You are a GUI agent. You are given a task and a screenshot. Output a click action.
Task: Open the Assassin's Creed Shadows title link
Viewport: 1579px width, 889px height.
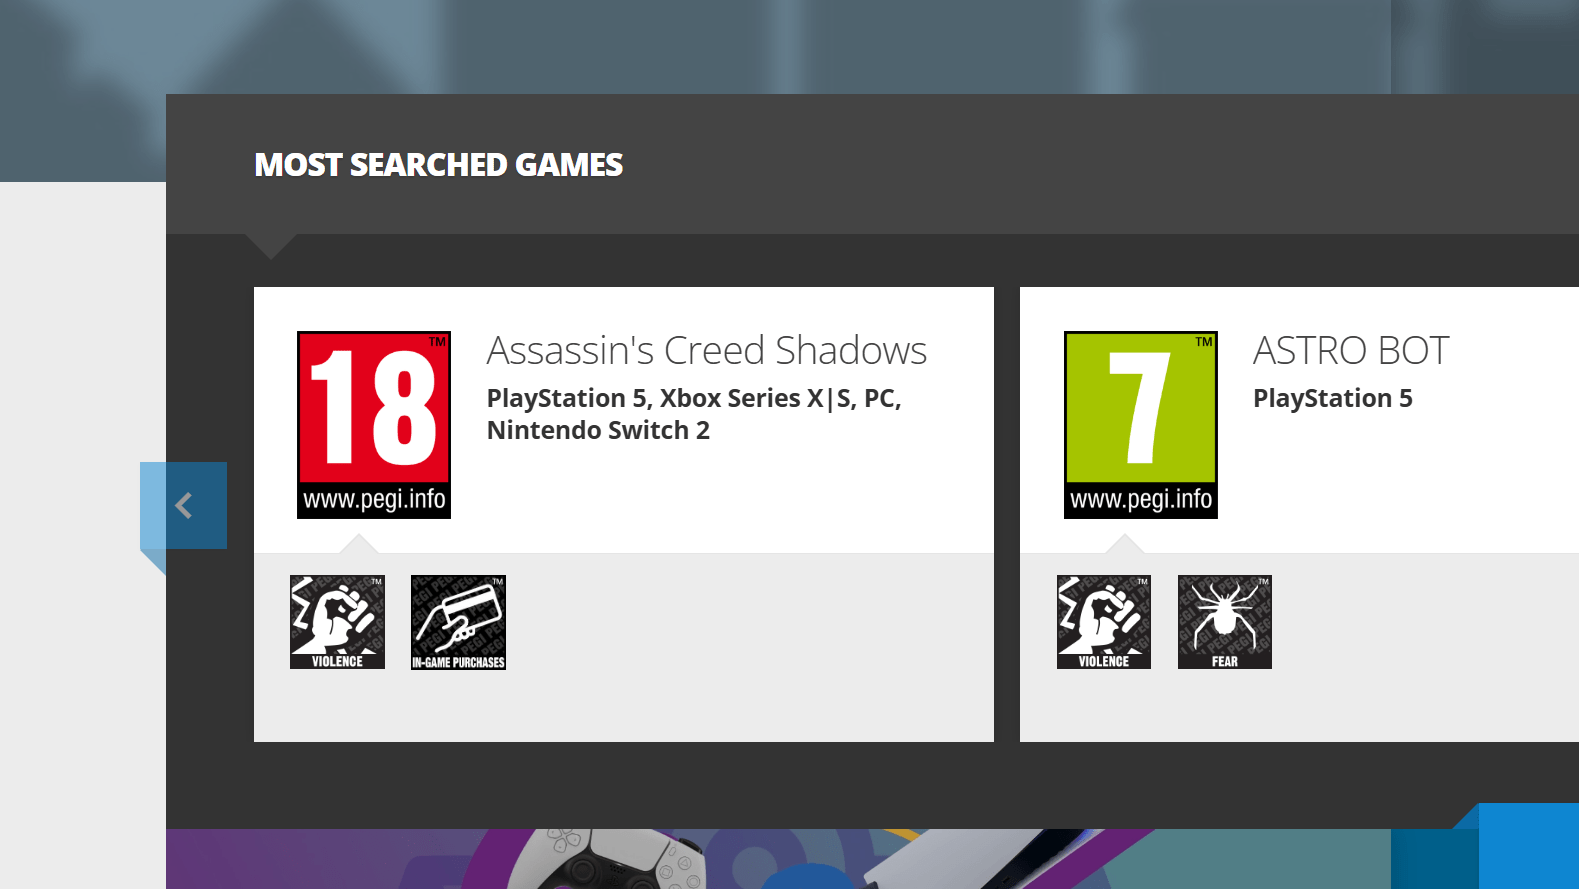click(706, 351)
